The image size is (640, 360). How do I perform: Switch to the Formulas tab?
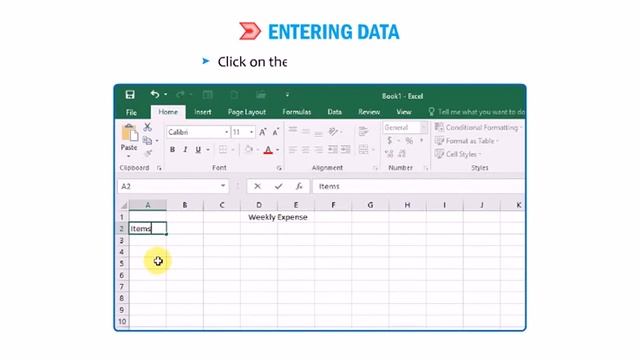click(x=297, y=112)
